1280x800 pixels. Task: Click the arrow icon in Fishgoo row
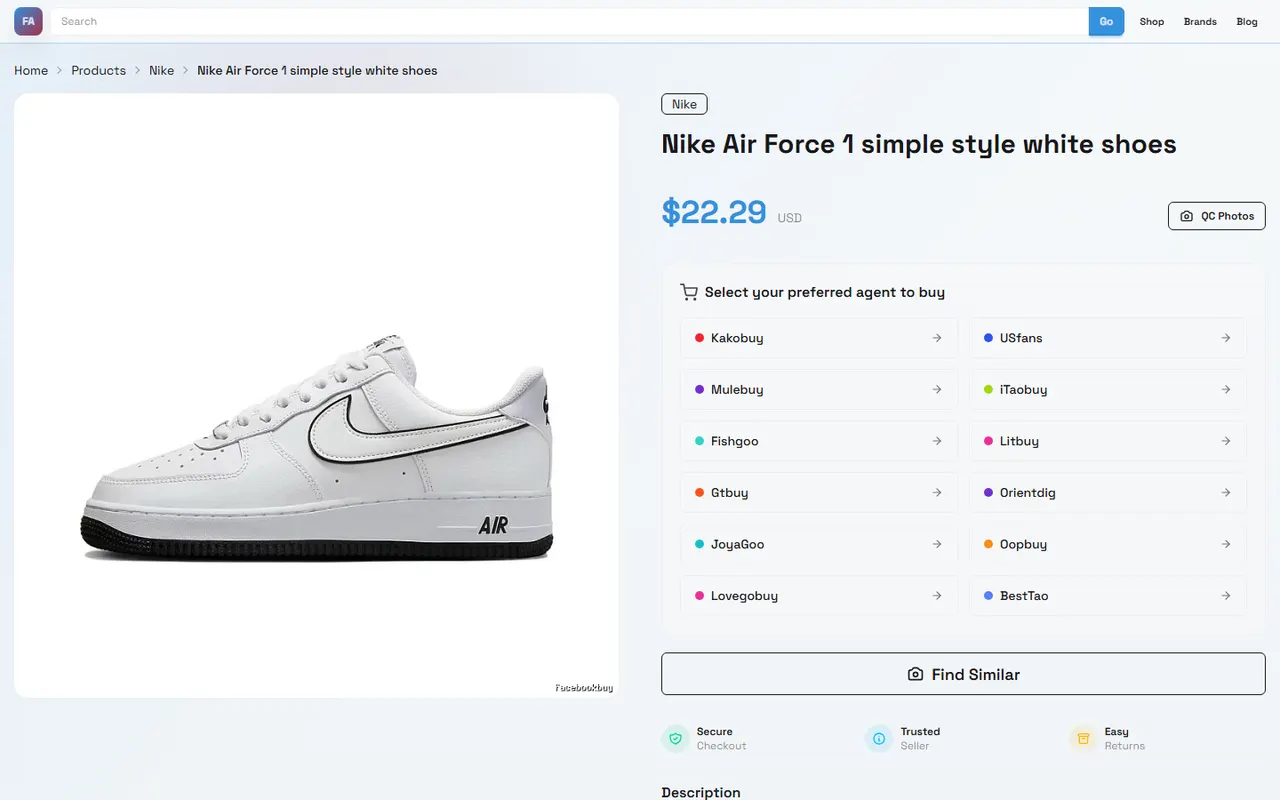click(x=937, y=441)
